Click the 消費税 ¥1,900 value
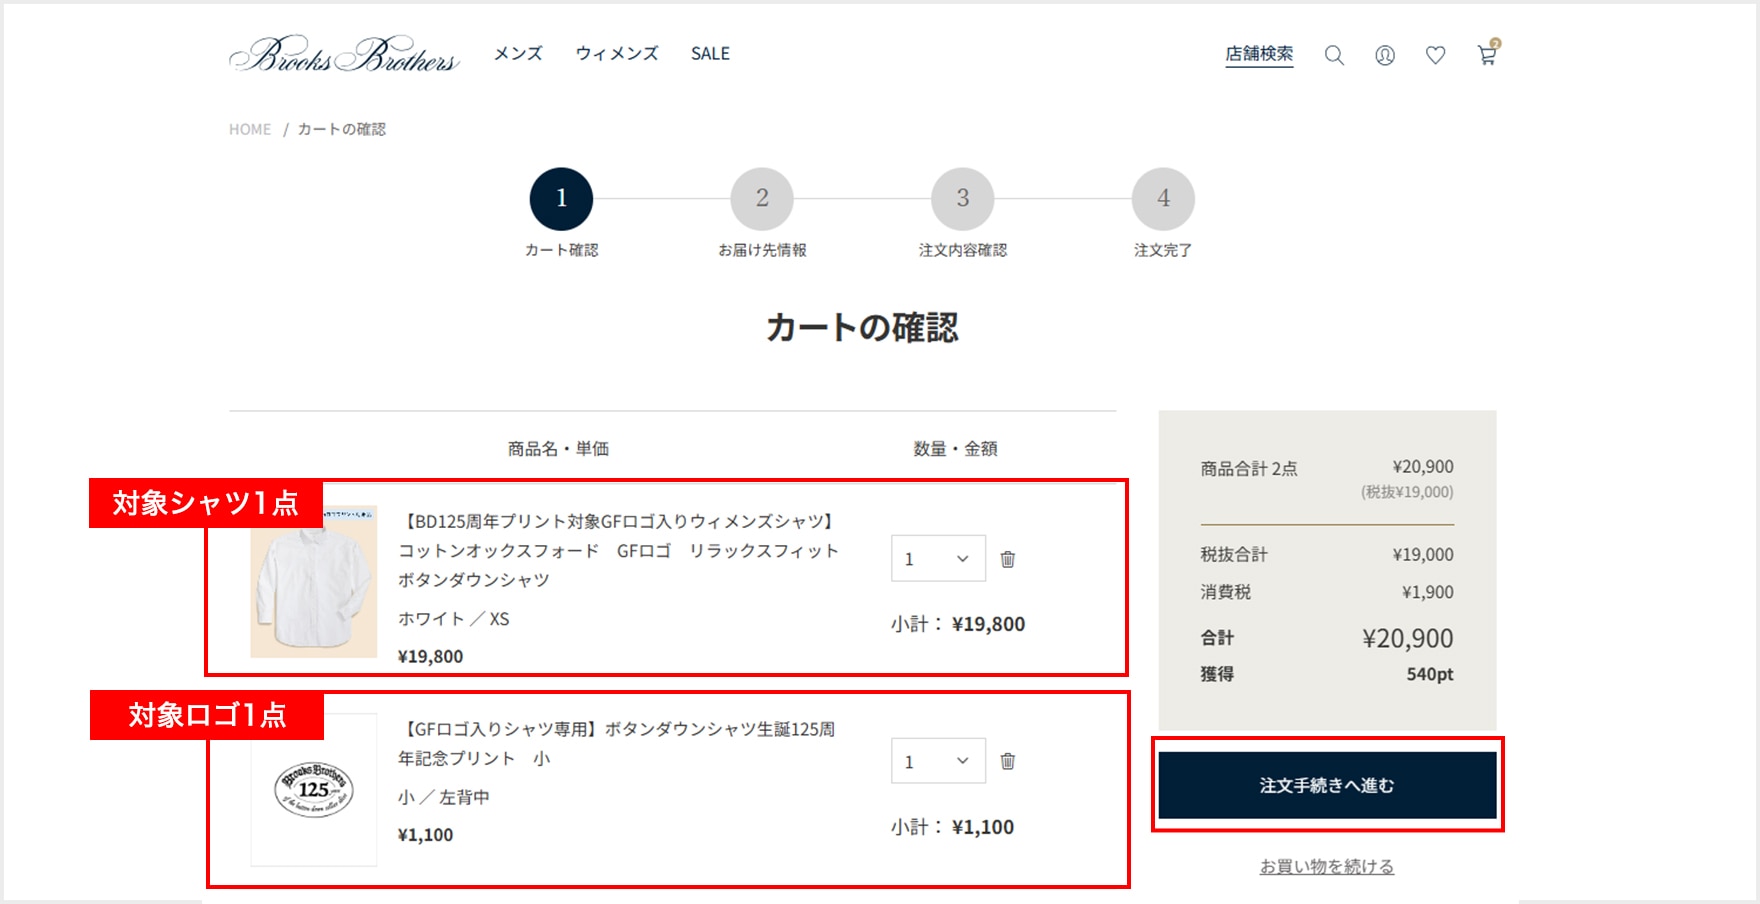This screenshot has width=1760, height=904. point(1428,592)
